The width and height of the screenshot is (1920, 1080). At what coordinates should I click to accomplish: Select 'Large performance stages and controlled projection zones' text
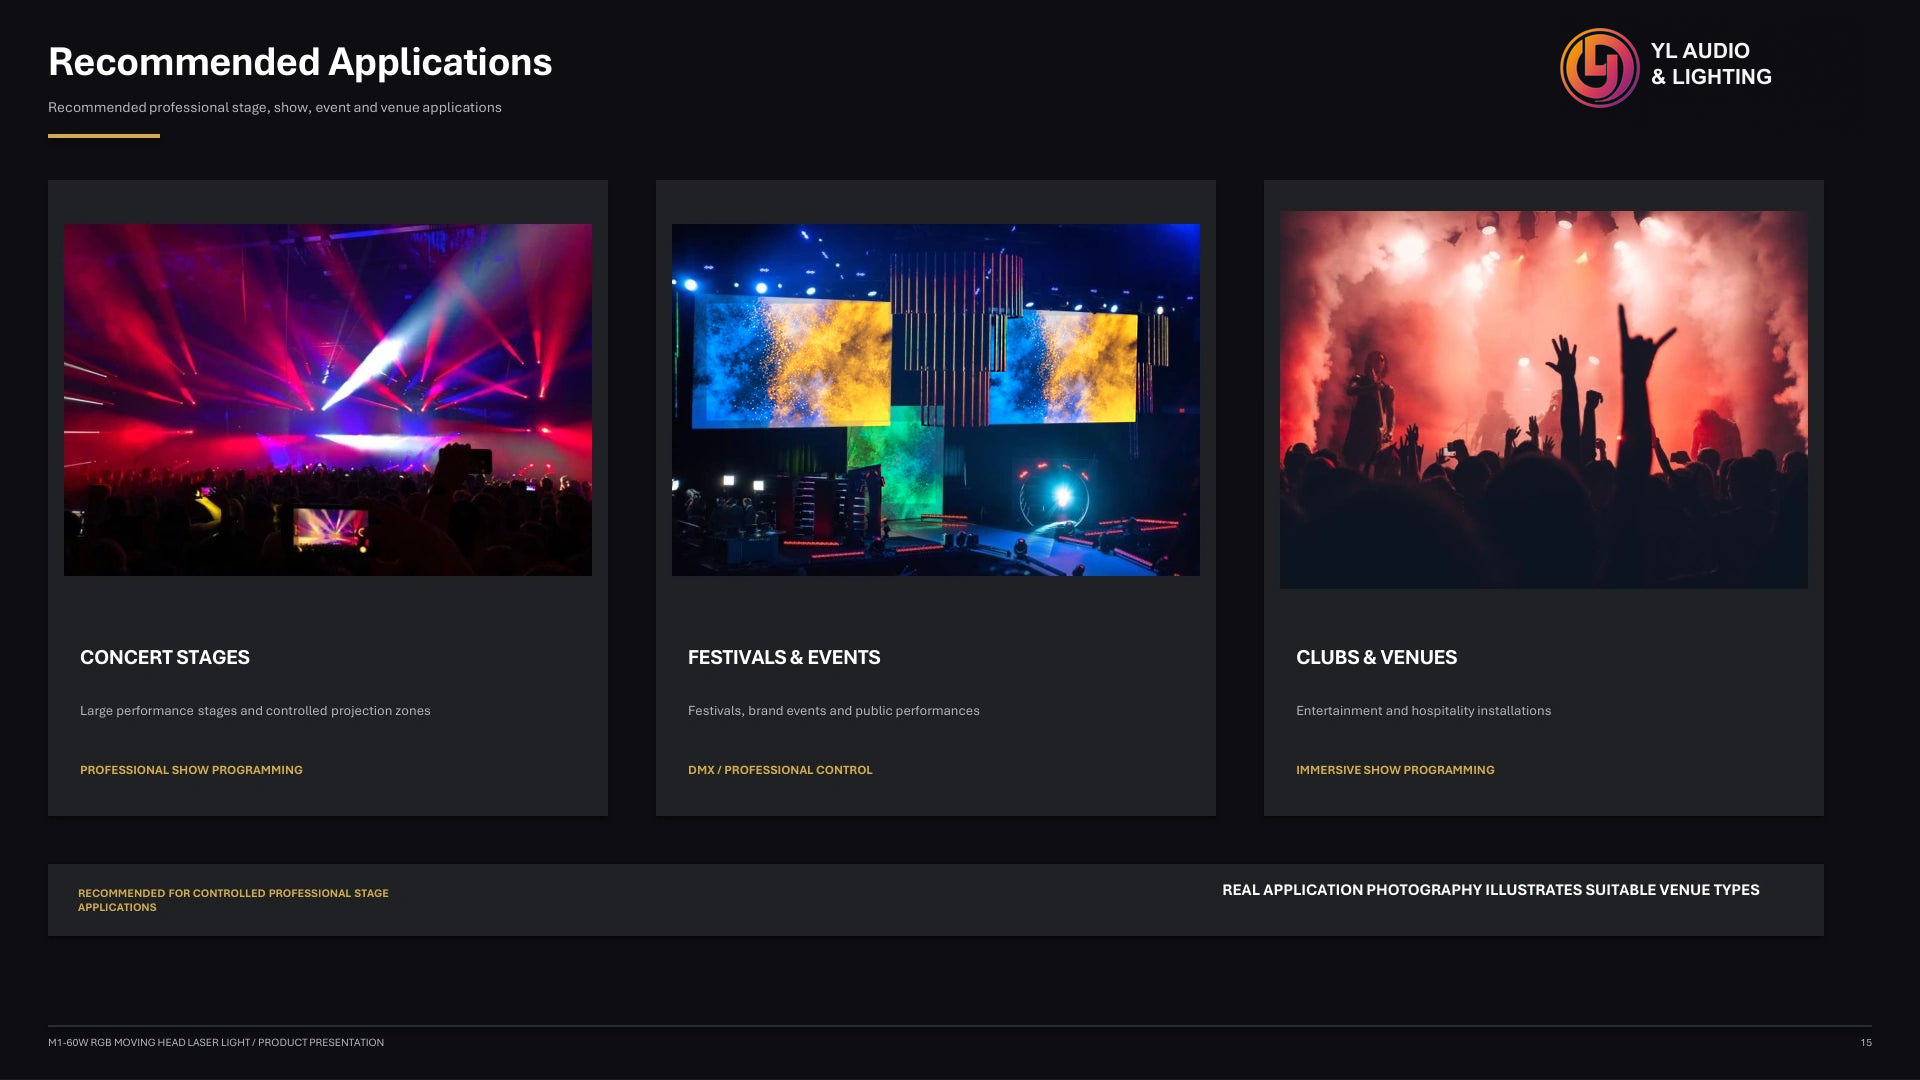(255, 711)
